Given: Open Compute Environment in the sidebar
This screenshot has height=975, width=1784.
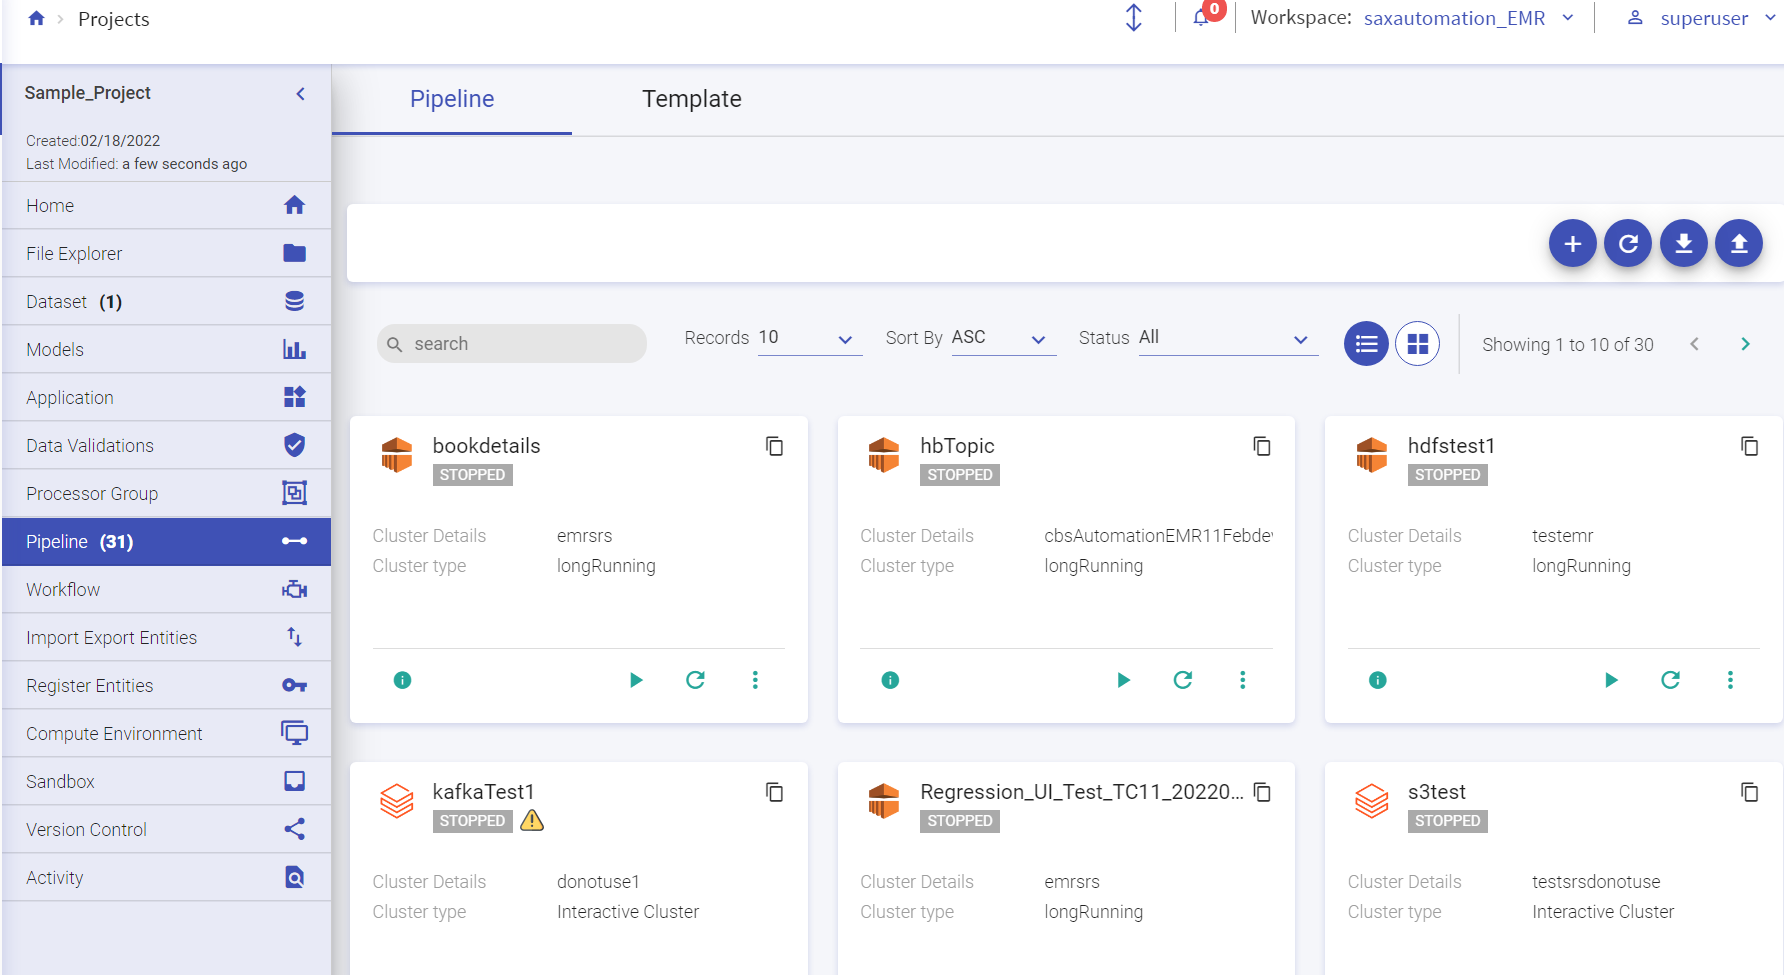Looking at the screenshot, I should pyautogui.click(x=166, y=733).
